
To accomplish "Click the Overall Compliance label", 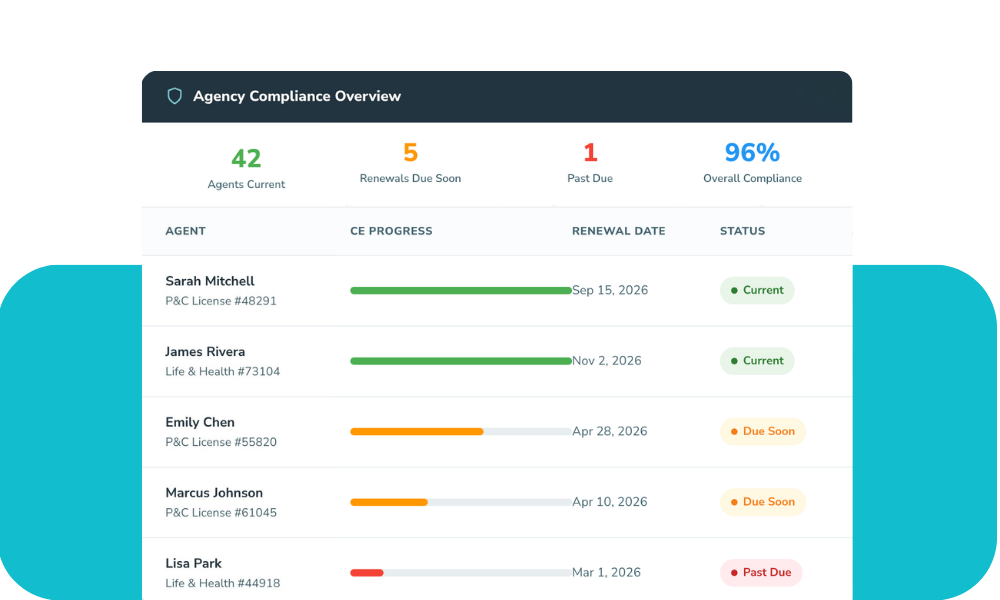I will [x=753, y=179].
